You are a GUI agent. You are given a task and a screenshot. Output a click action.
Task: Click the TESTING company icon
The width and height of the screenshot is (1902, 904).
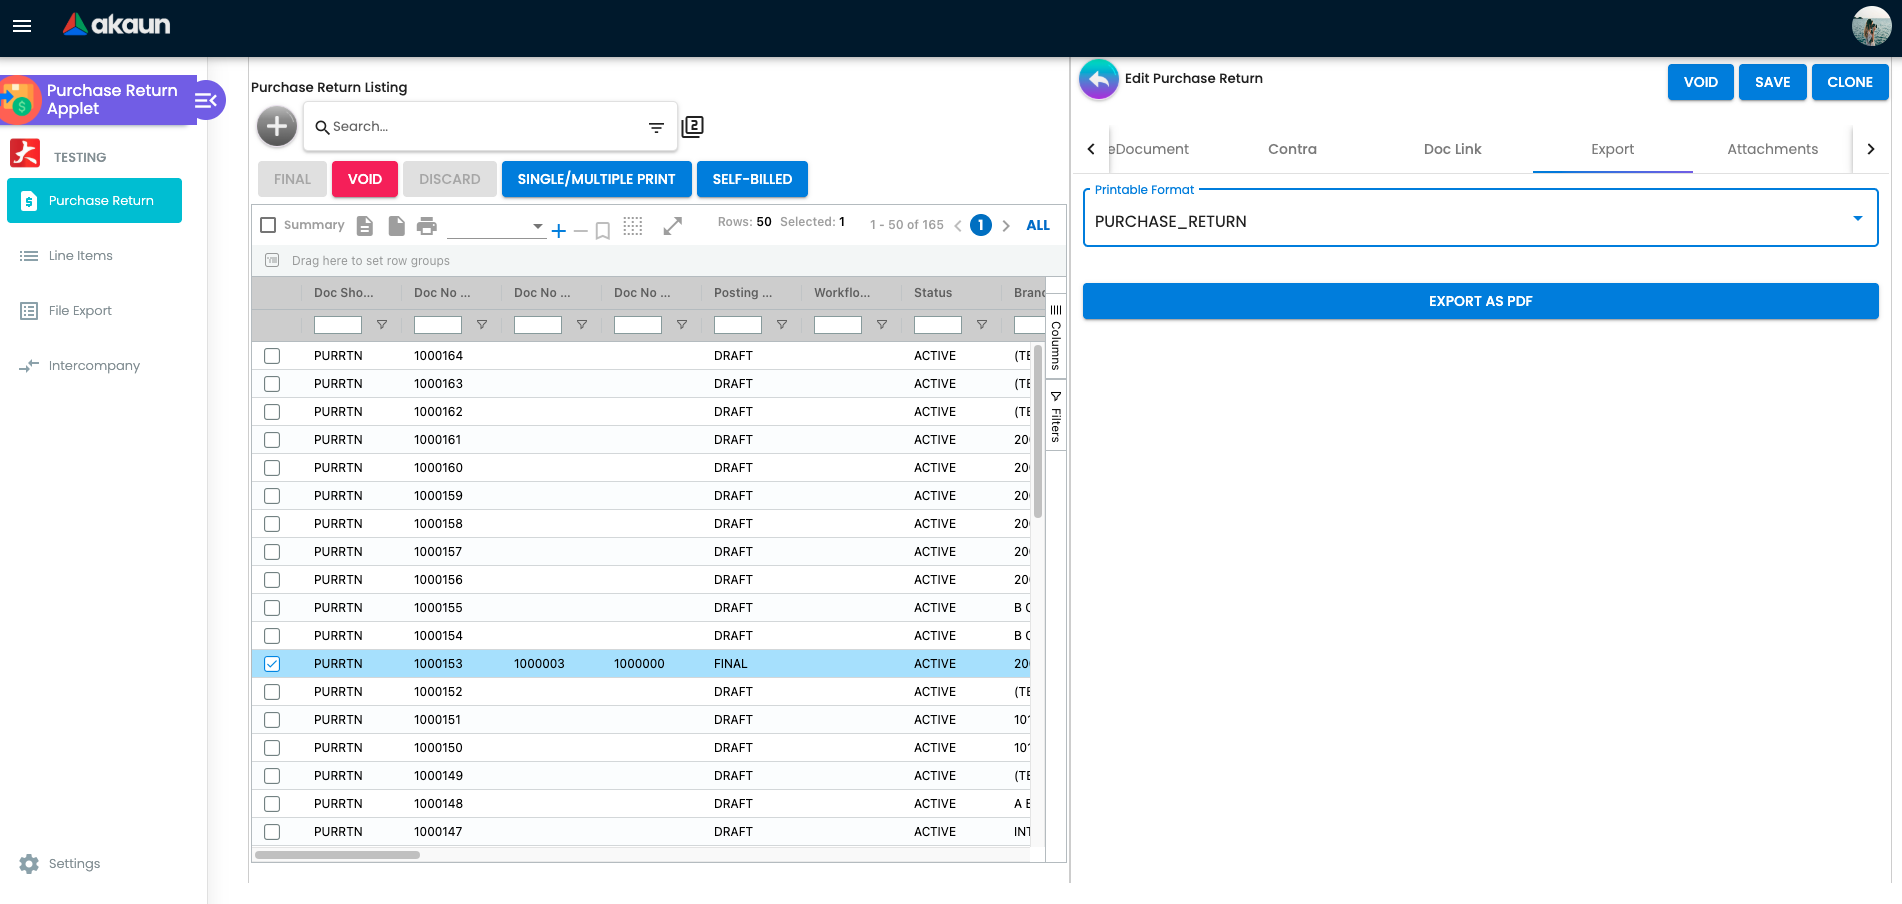click(x=25, y=153)
